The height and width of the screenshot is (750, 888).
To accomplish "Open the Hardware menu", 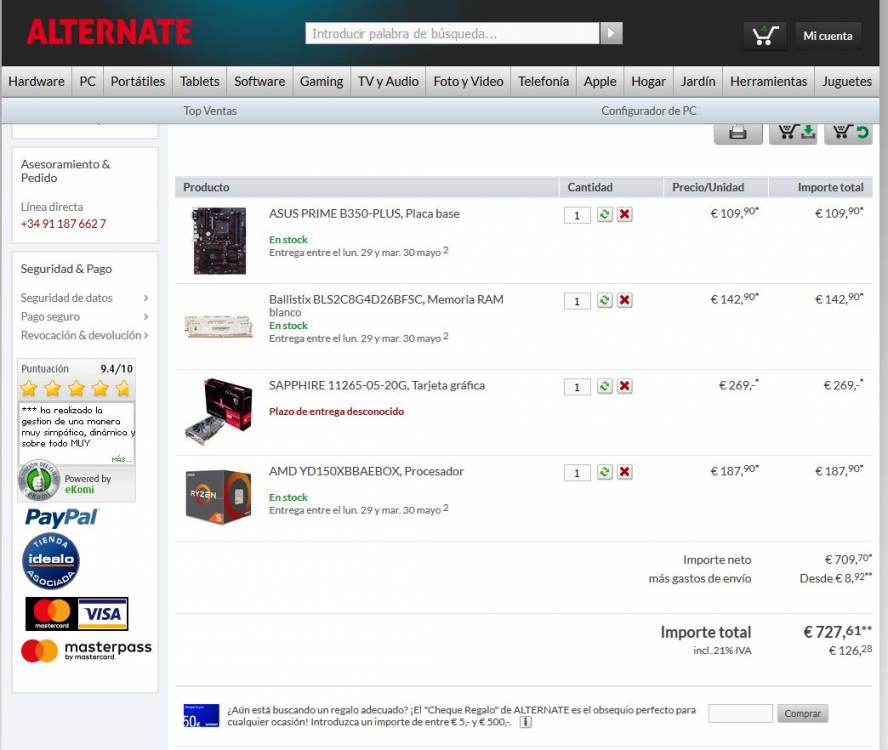I will pos(36,82).
